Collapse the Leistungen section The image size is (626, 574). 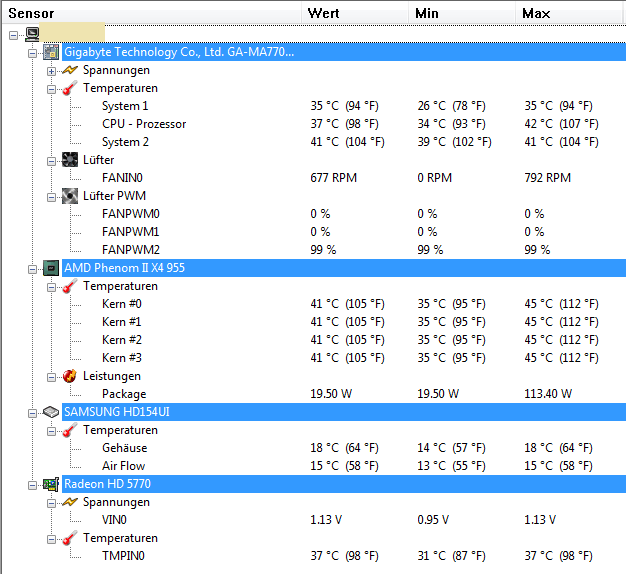tap(51, 377)
